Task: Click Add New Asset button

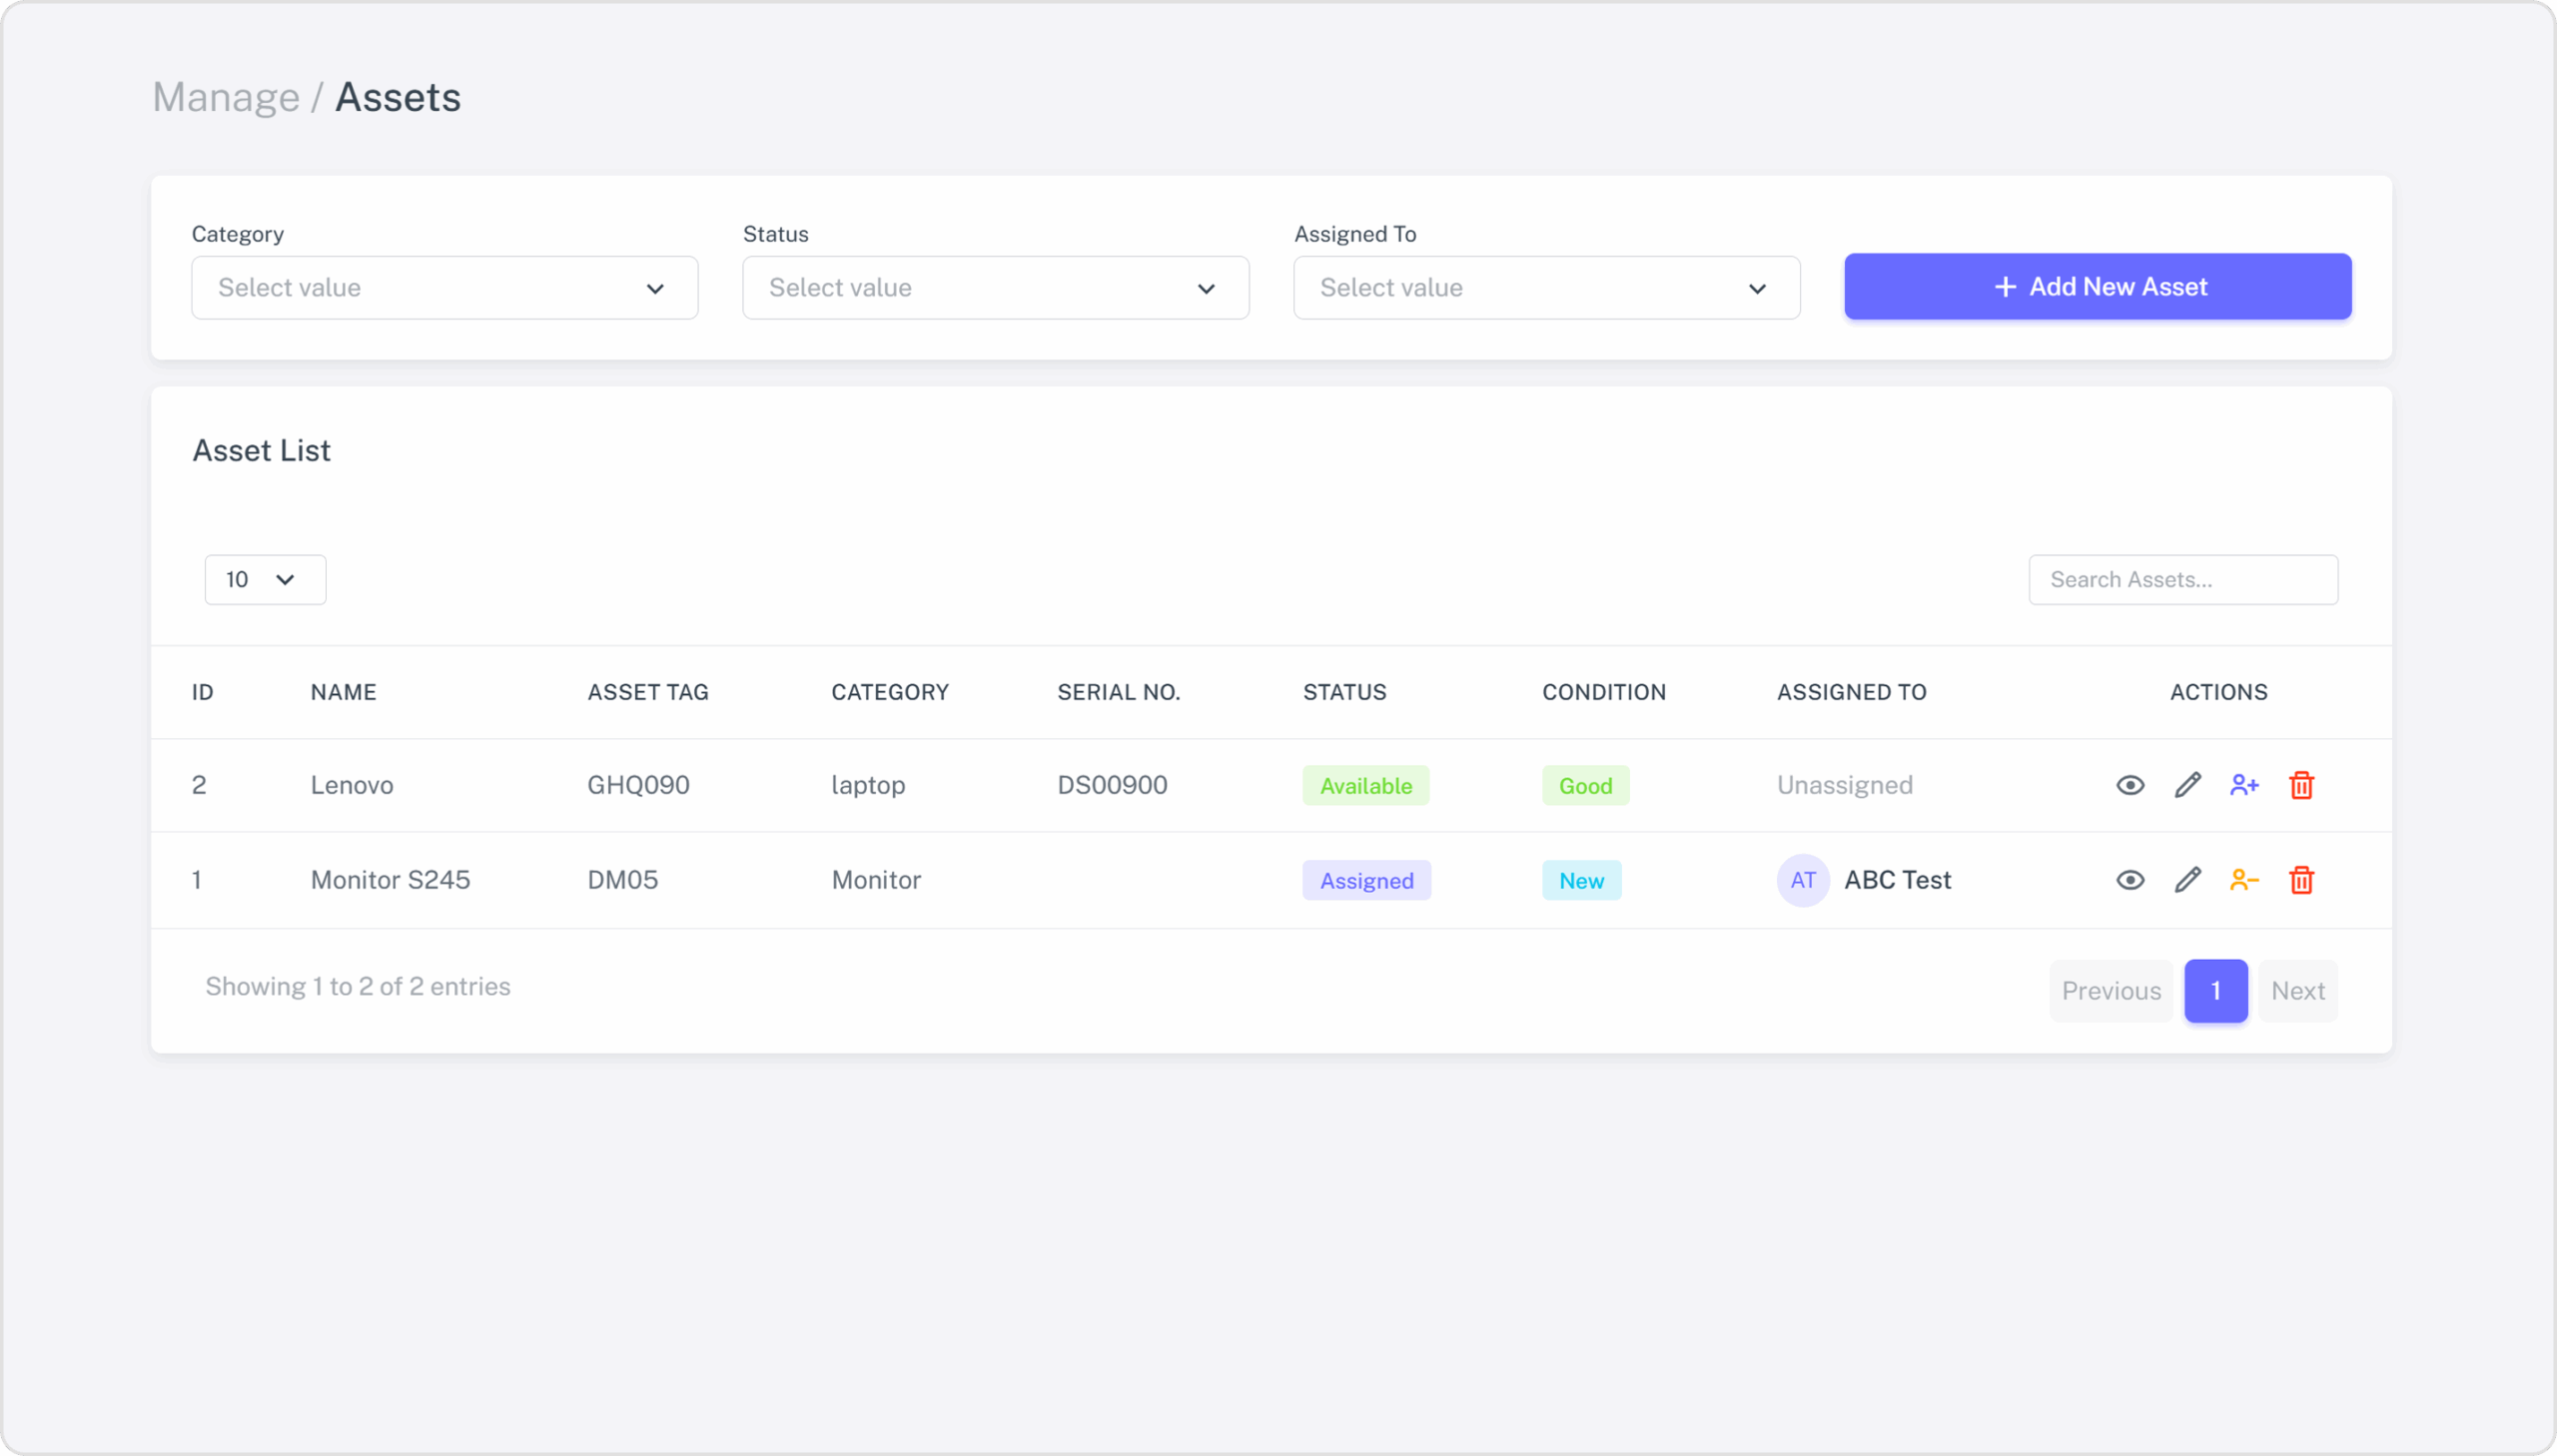Action: click(2098, 287)
